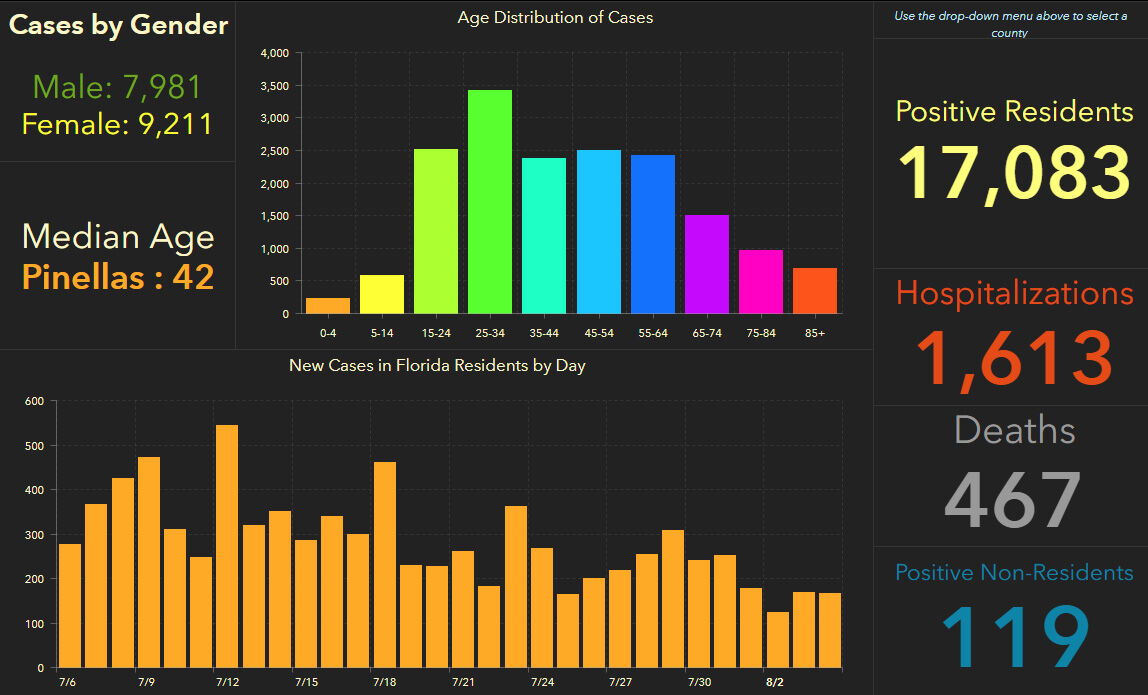The width and height of the screenshot is (1148, 695).
Task: Click the Median Age Pinellas : 42 text
Action: point(118,276)
